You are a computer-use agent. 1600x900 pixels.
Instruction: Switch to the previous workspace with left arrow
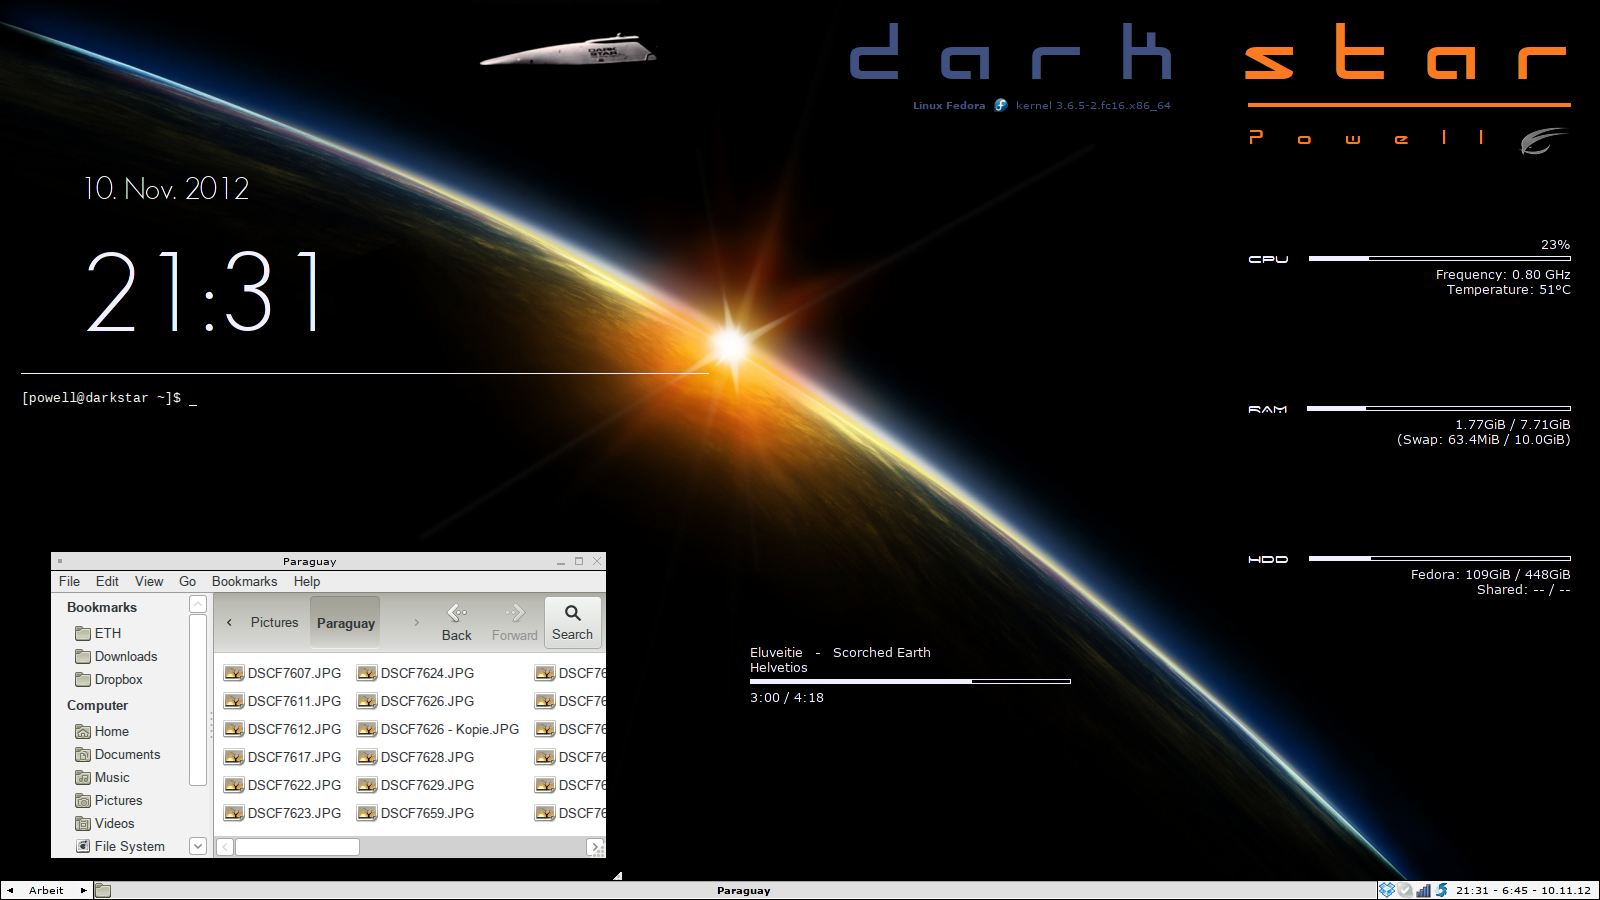click(x=10, y=890)
